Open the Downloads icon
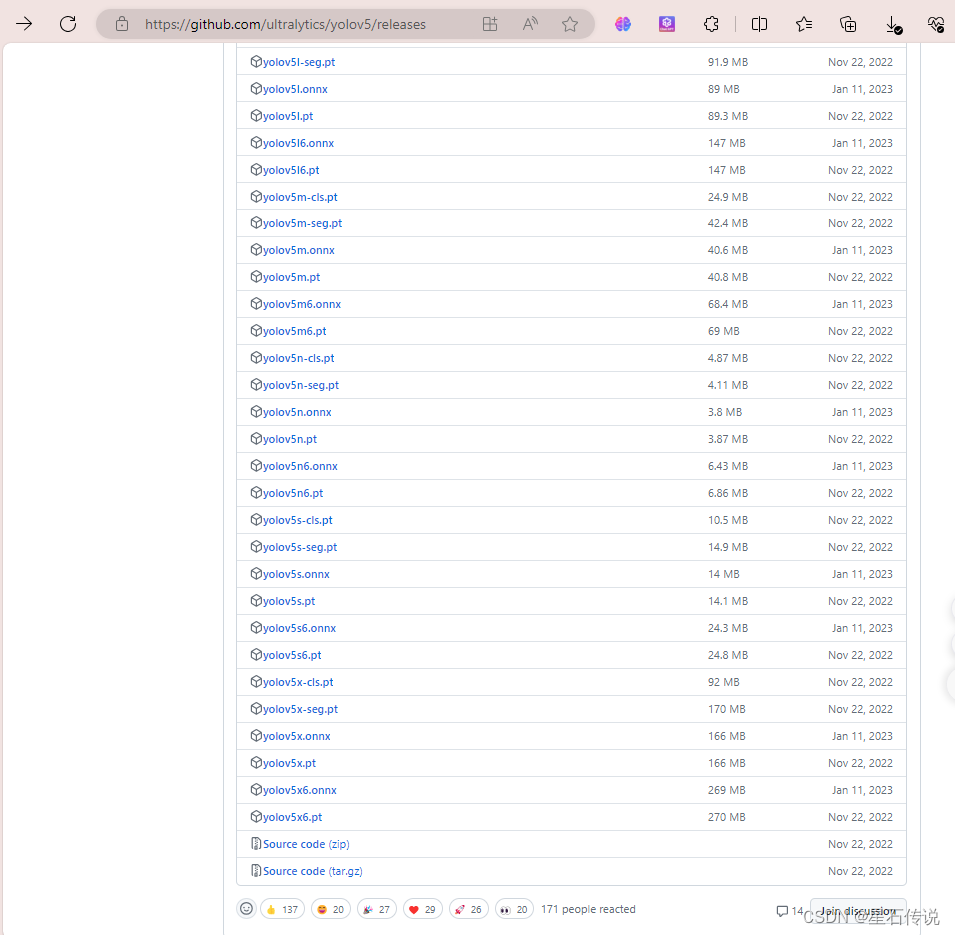Image resolution: width=955 pixels, height=935 pixels. (x=893, y=25)
